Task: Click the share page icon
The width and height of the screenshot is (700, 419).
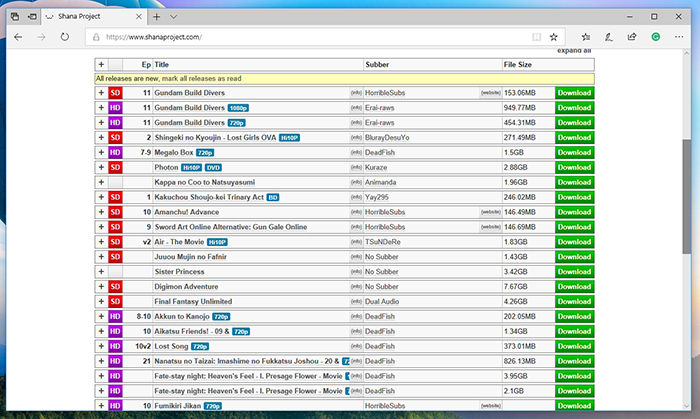Action: click(x=632, y=37)
